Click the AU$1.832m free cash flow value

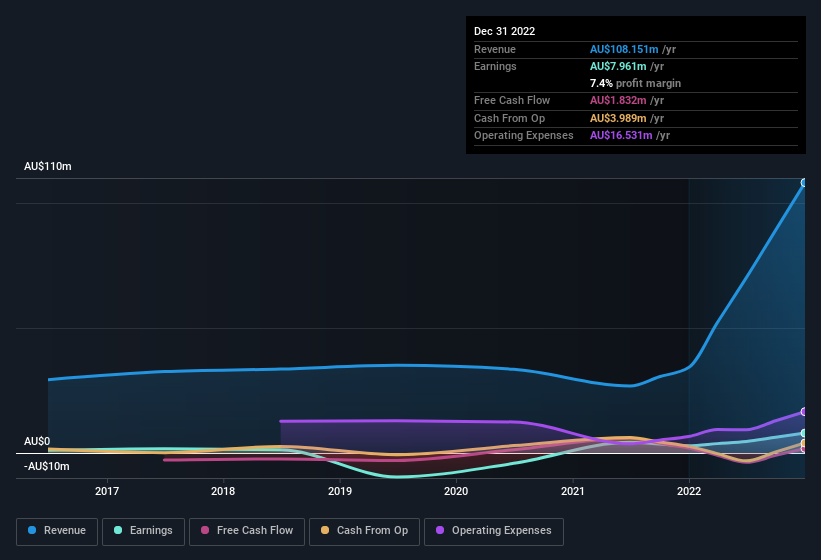coord(618,100)
